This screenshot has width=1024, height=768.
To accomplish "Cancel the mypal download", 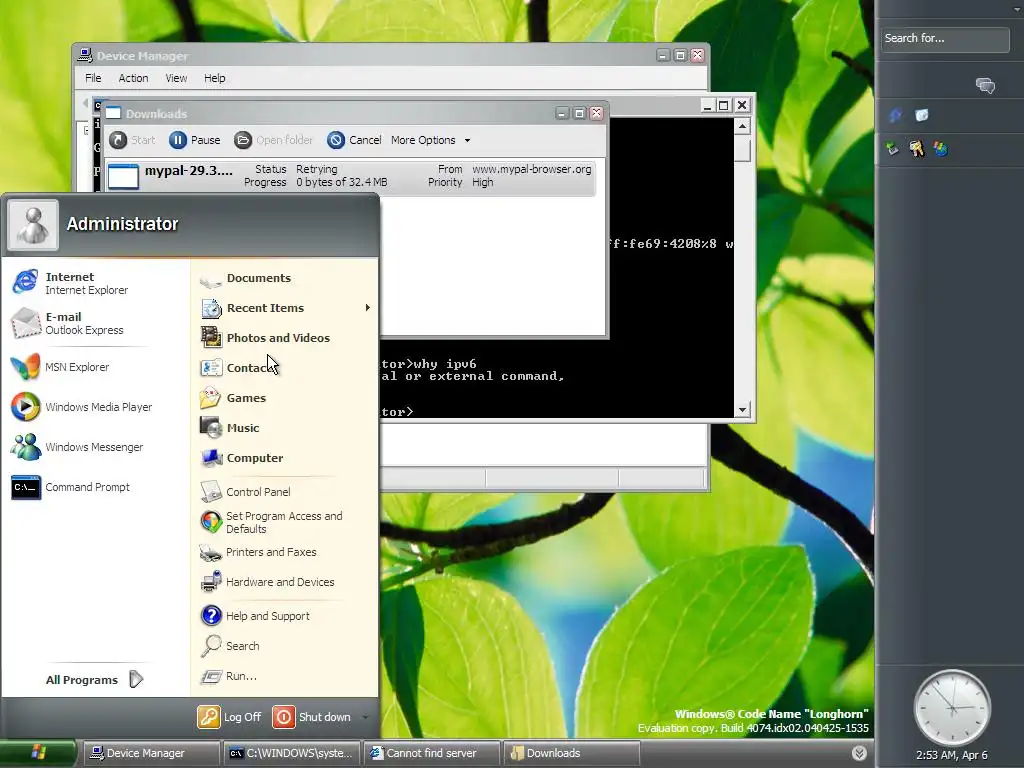I will [x=354, y=140].
